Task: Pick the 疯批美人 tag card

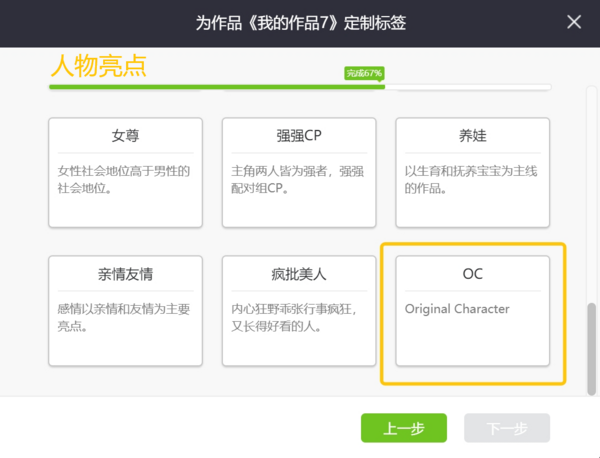Action: point(299,310)
